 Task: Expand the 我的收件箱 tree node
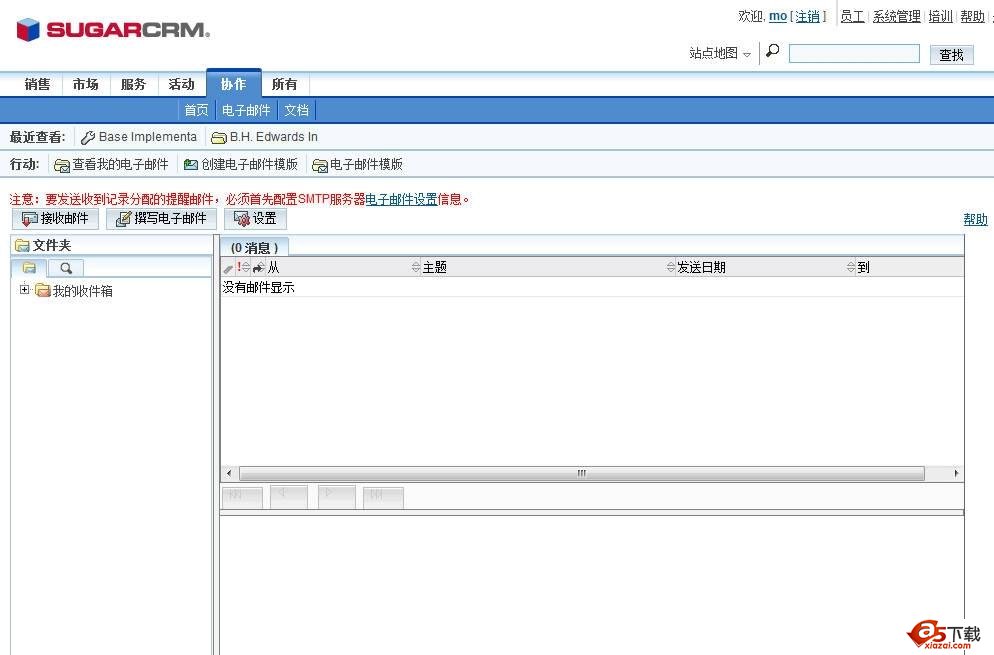click(x=24, y=290)
